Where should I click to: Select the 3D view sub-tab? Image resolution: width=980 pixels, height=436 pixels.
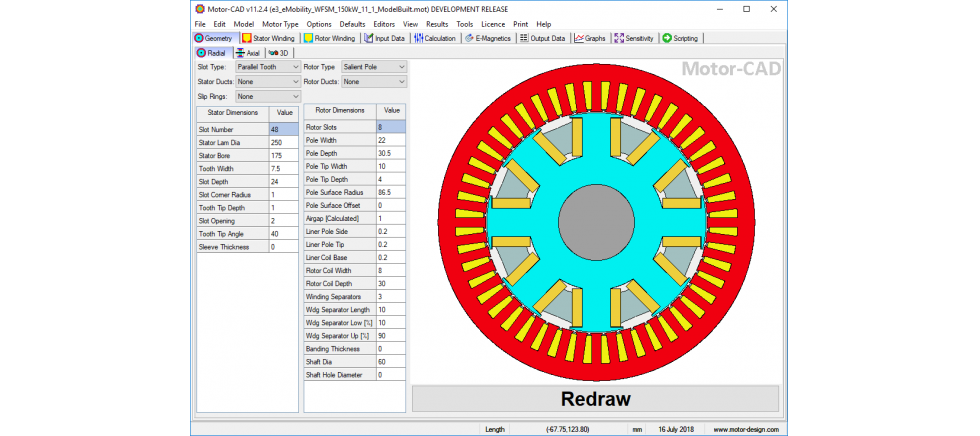click(278, 53)
